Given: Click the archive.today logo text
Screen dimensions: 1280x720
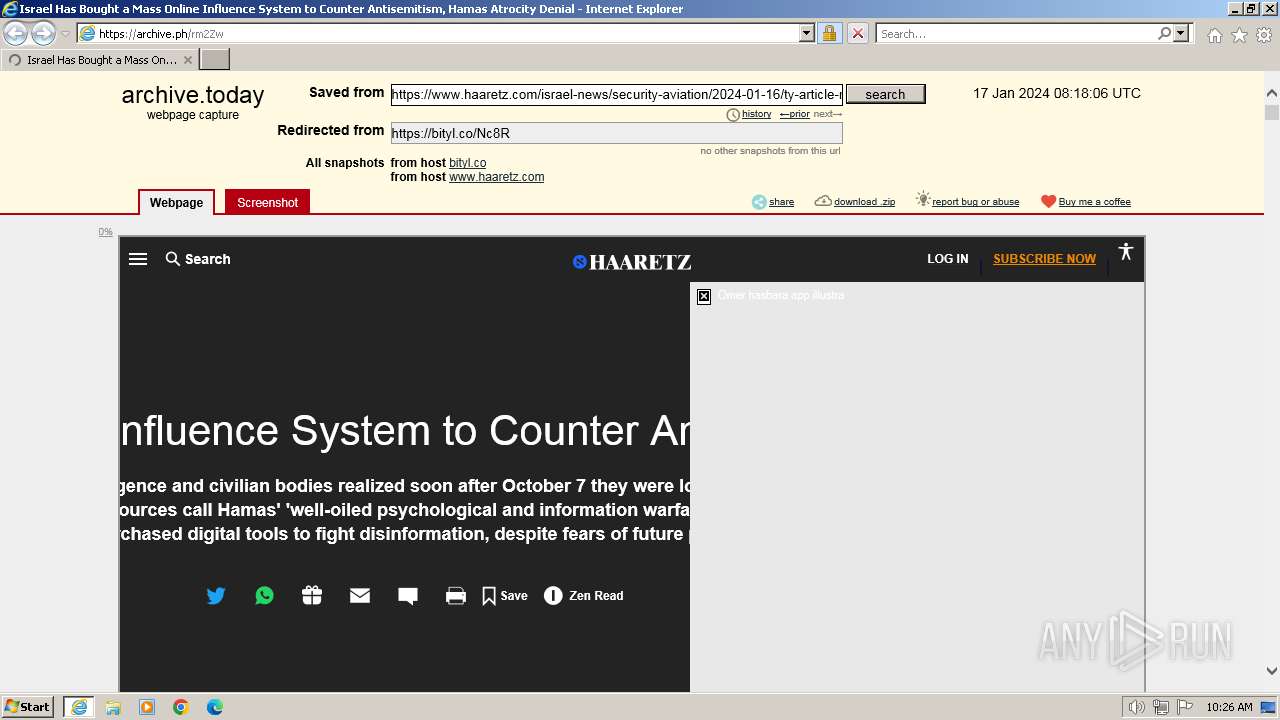Looking at the screenshot, I should 193,95.
